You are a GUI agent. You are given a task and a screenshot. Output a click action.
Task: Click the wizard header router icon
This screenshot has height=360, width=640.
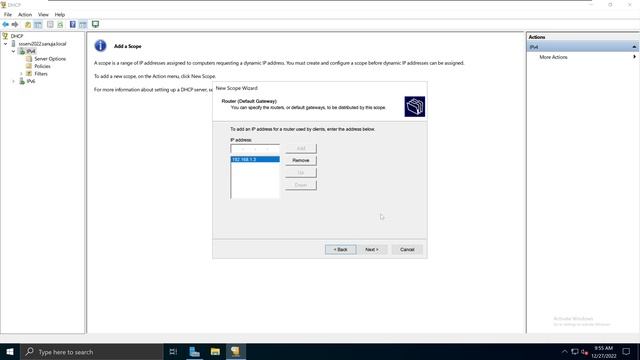point(415,107)
